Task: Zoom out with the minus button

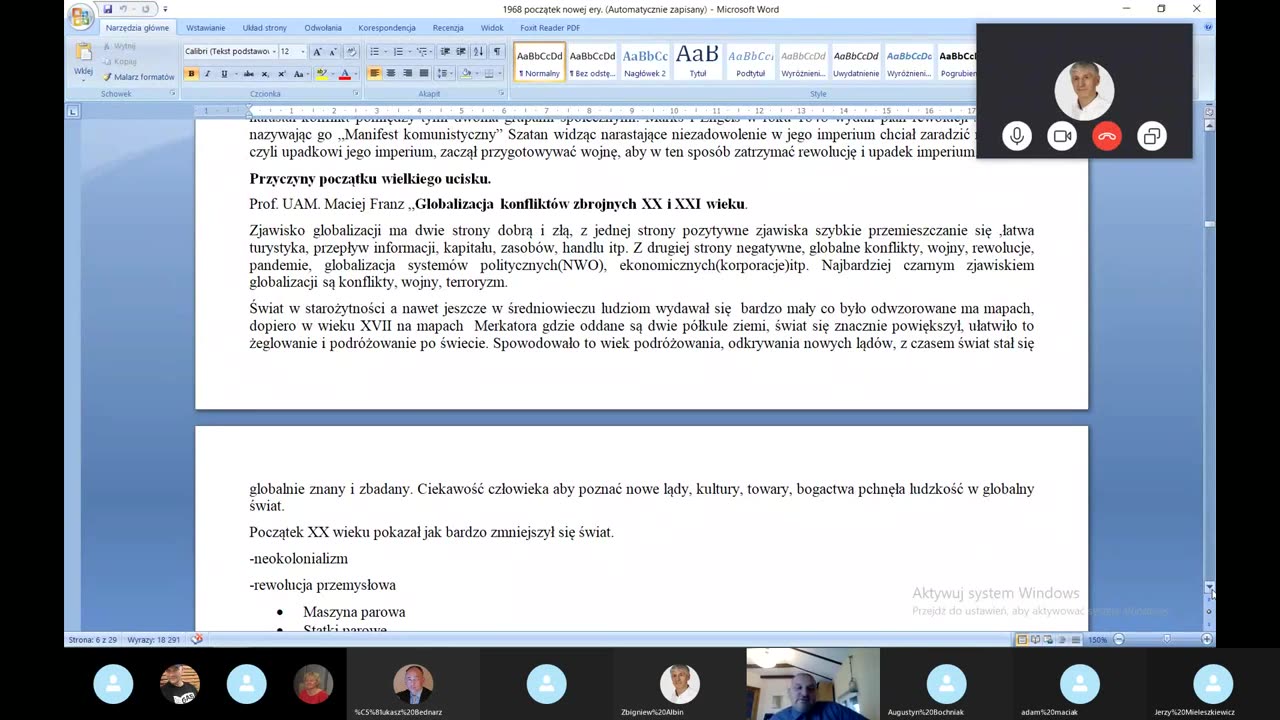Action: (1119, 639)
